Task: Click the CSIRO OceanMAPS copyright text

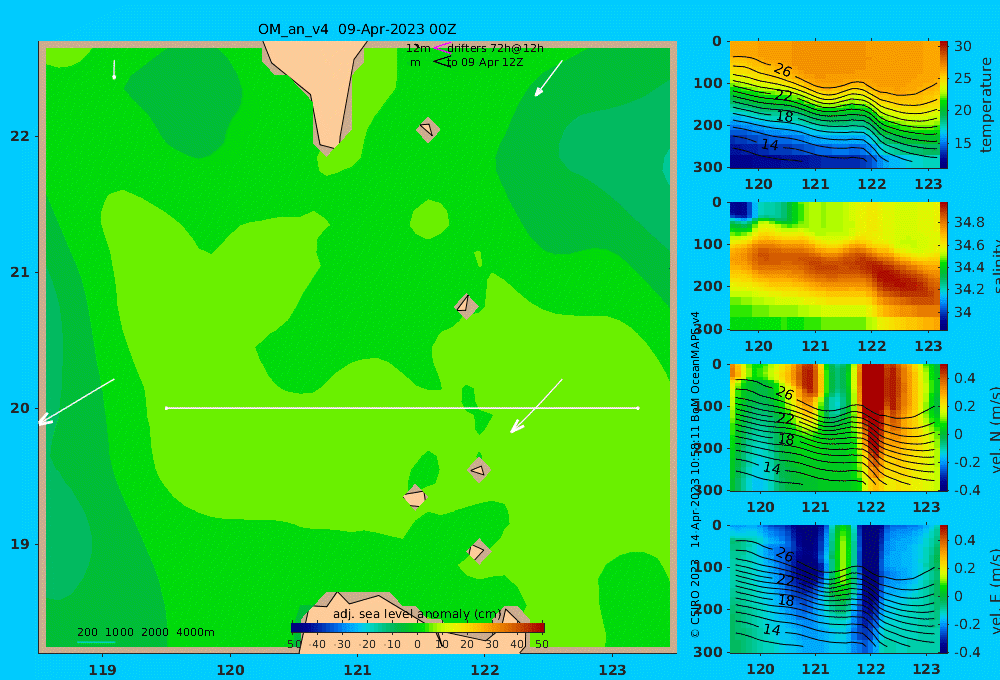Action: (695, 474)
